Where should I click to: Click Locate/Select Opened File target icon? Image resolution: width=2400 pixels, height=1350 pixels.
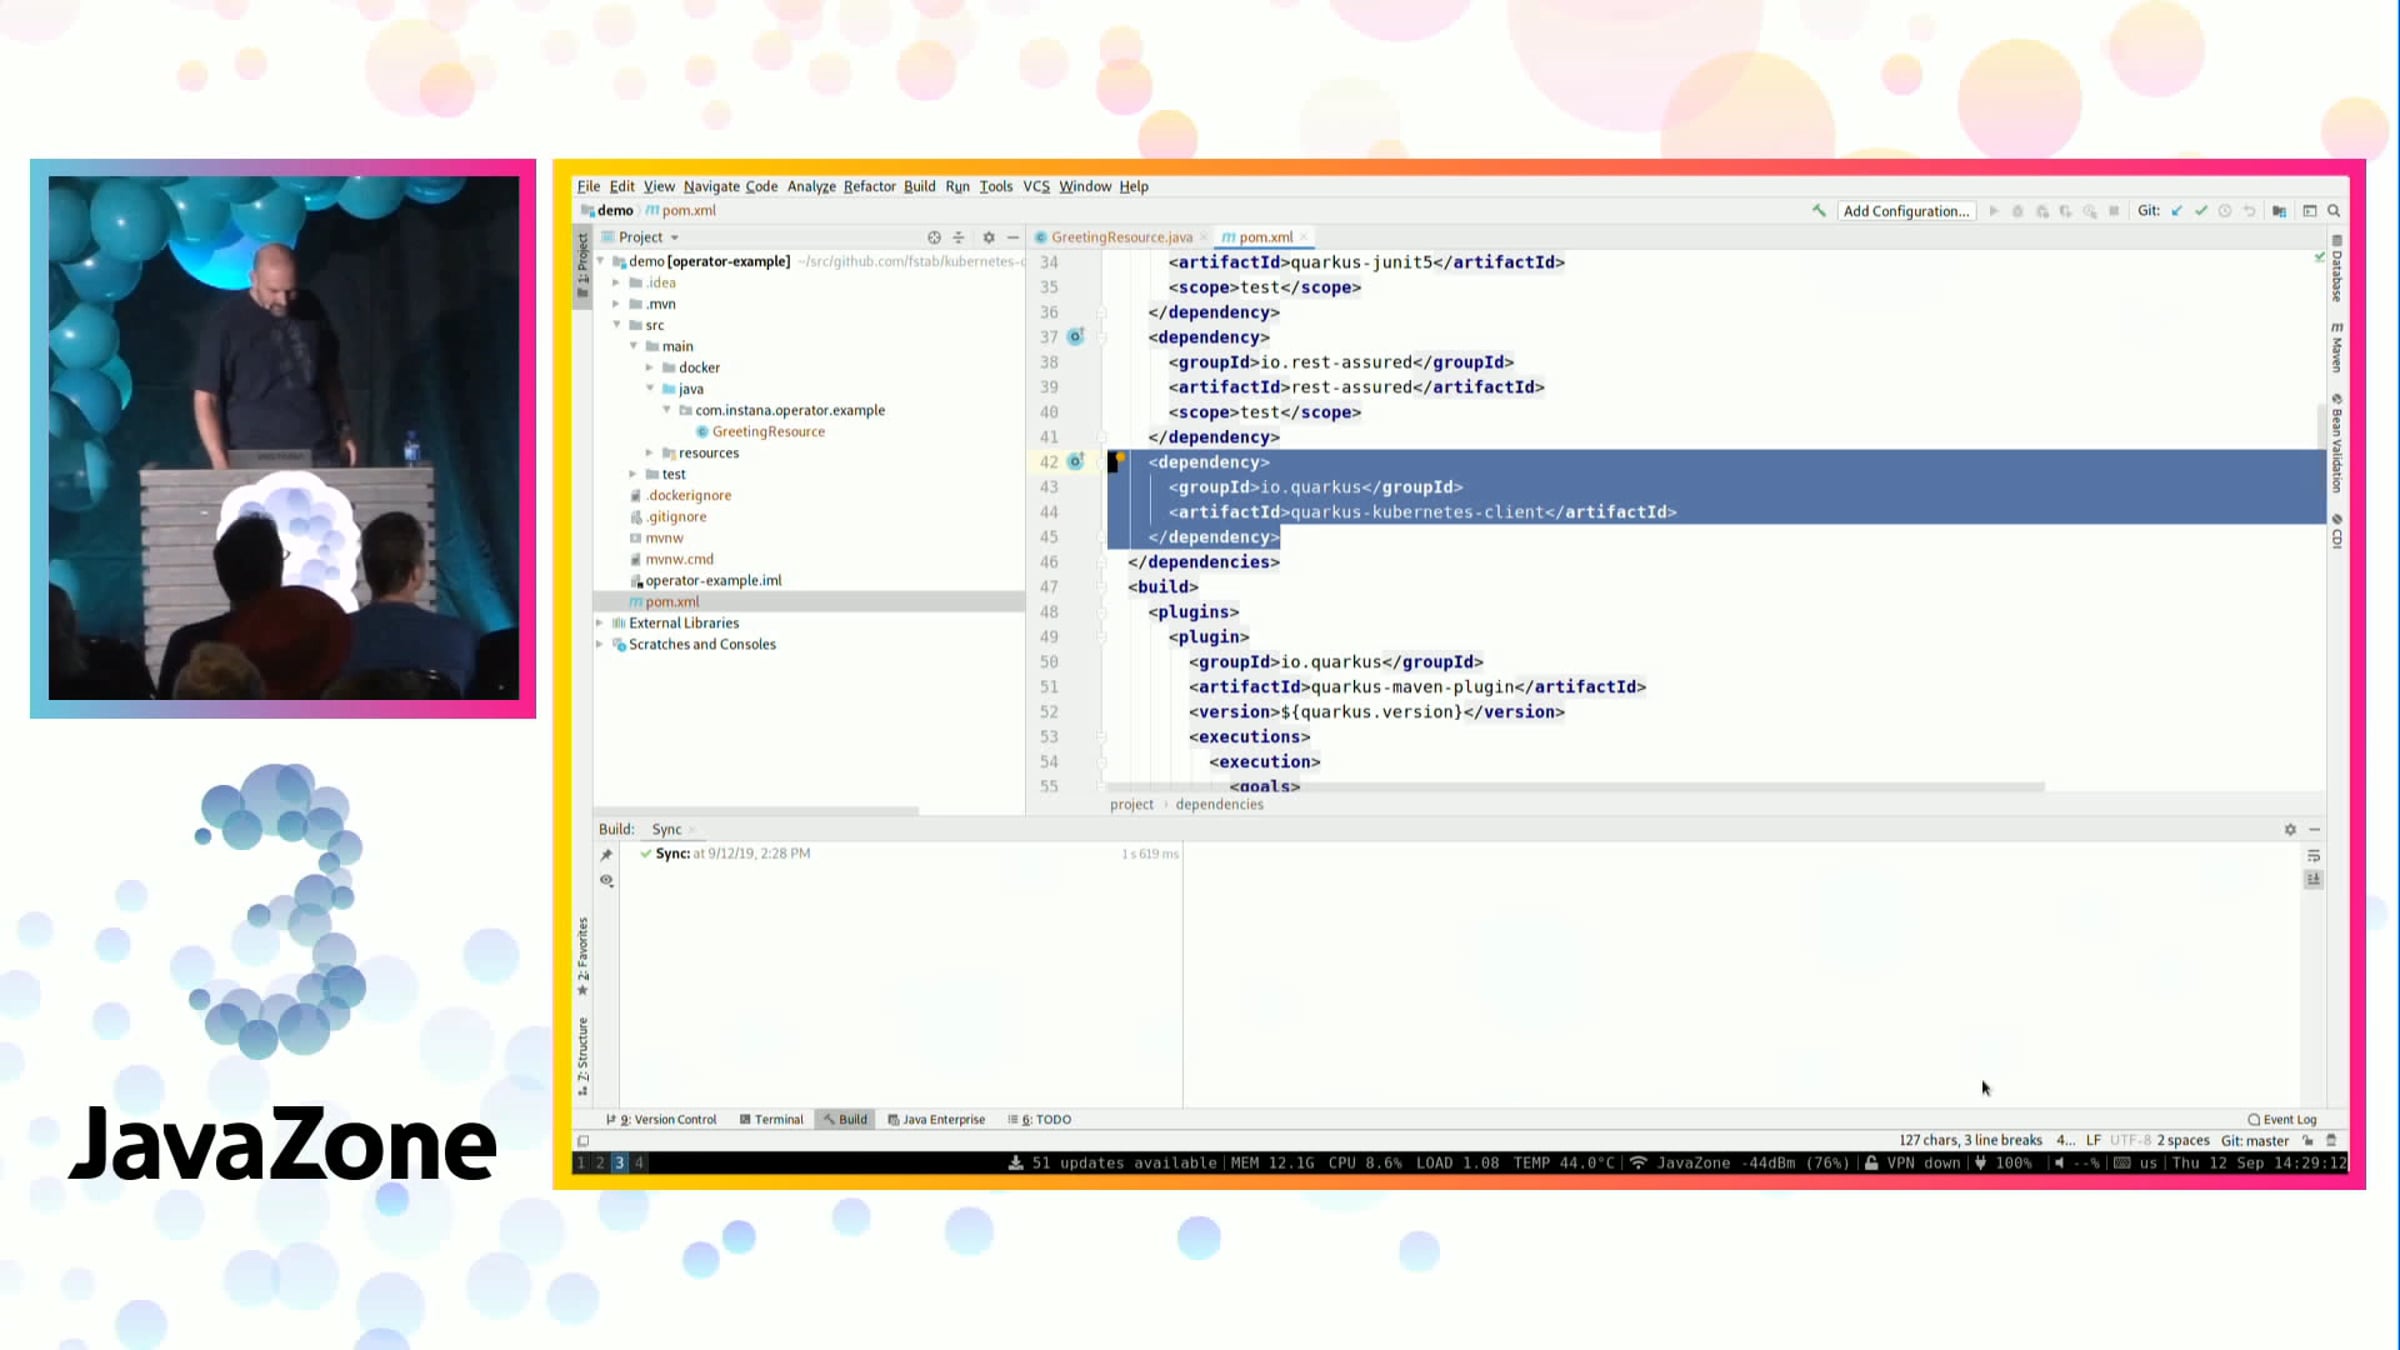934,237
